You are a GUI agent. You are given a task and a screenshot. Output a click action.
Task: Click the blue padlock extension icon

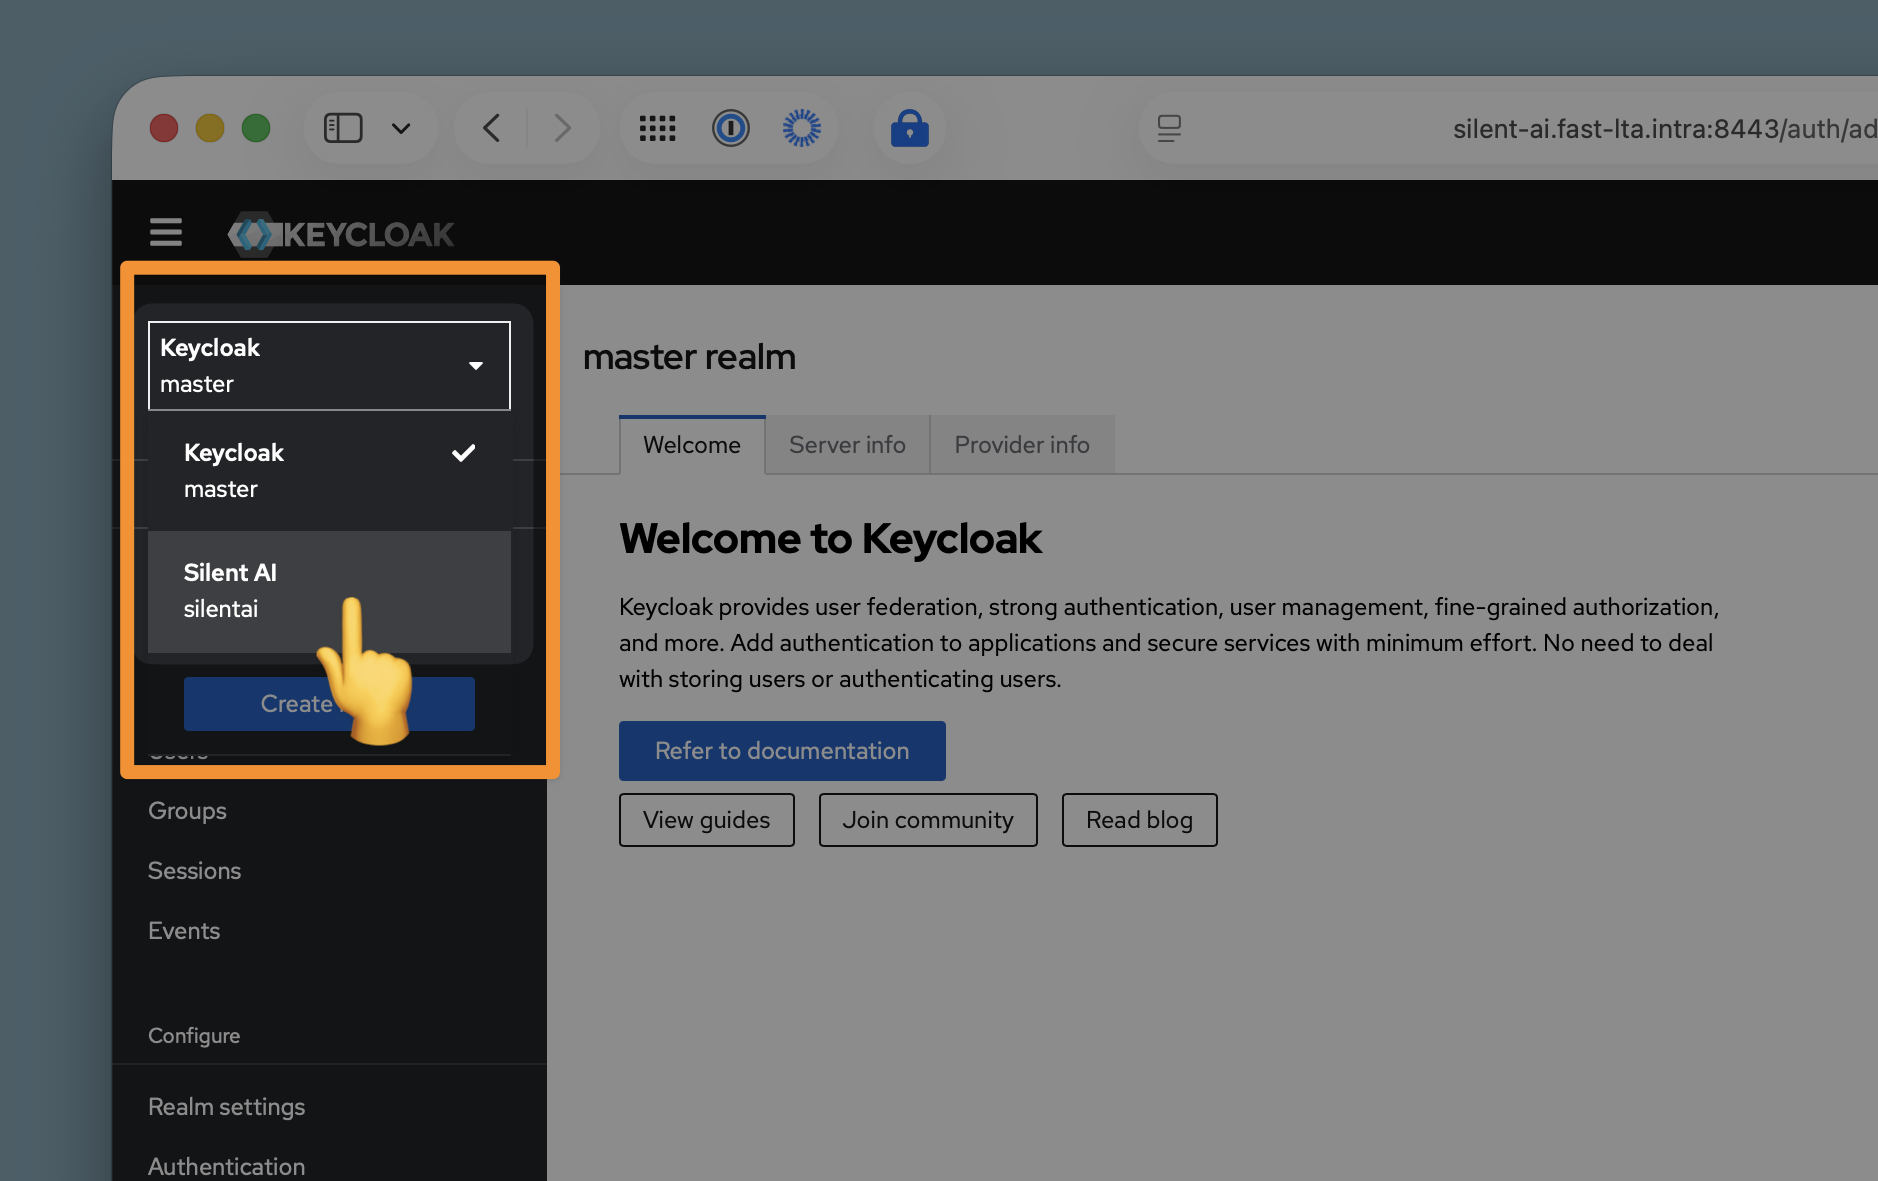(910, 128)
